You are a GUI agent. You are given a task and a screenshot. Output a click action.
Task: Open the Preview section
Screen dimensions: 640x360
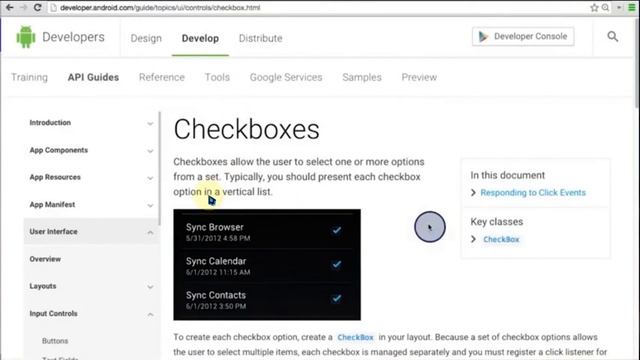(419, 77)
